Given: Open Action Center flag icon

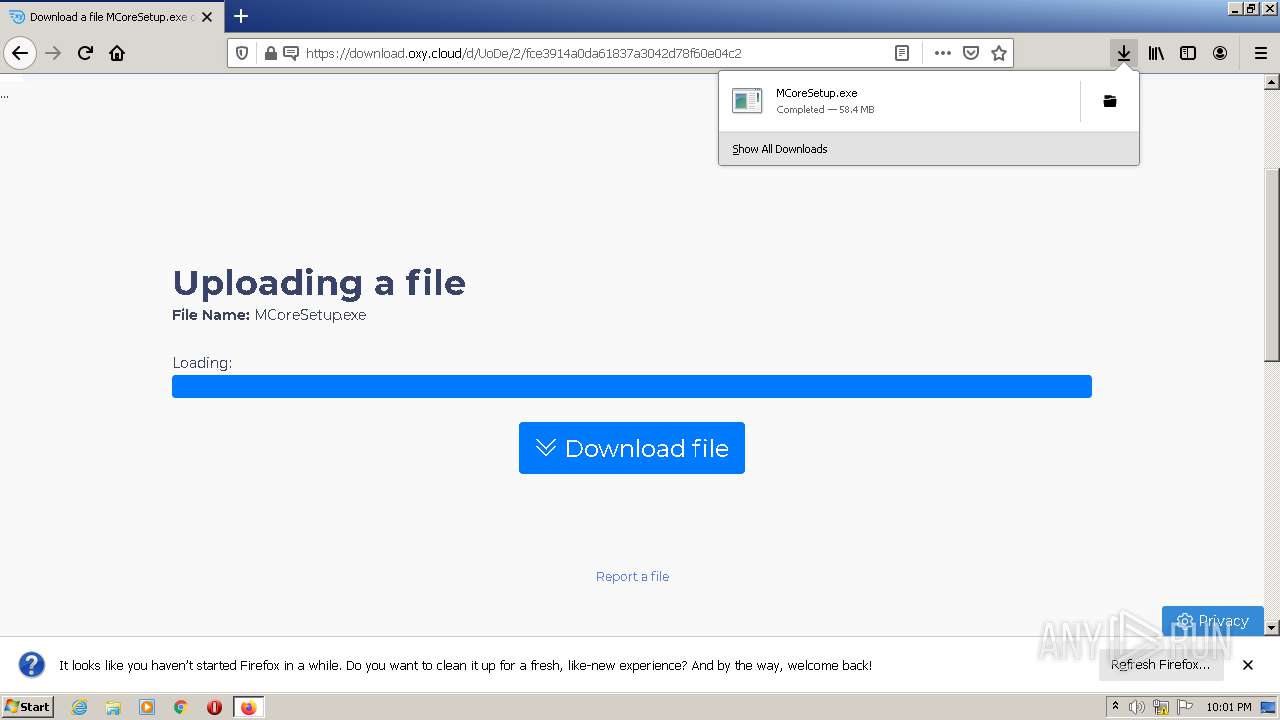Looking at the screenshot, I should click(1185, 707).
